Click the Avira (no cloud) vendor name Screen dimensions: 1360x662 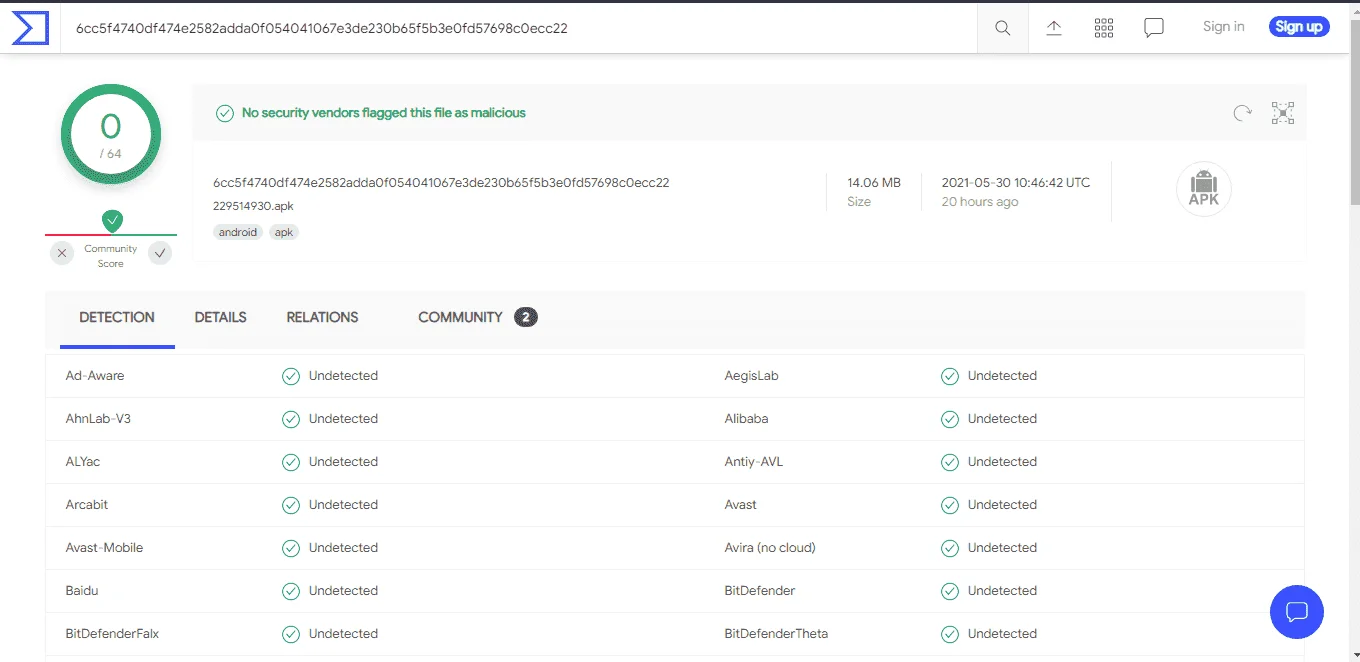(x=770, y=548)
